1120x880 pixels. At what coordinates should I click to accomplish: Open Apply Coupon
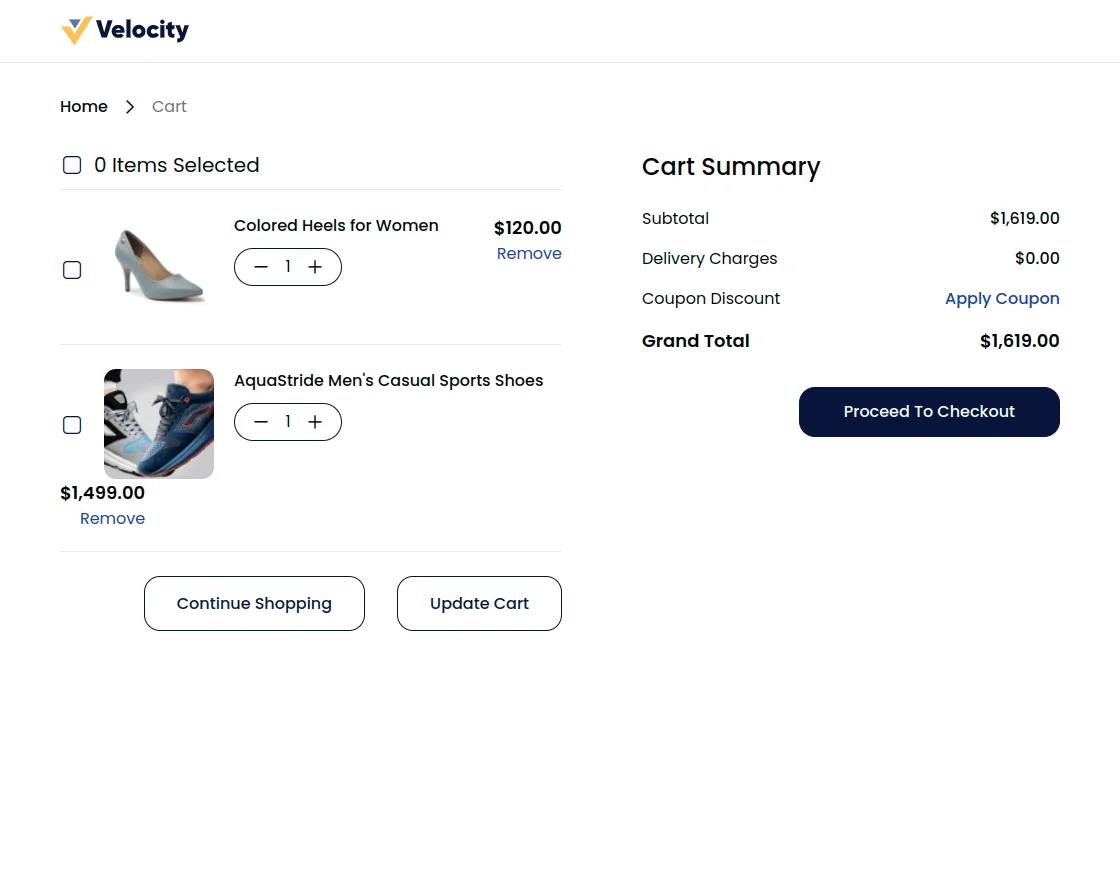click(1002, 298)
